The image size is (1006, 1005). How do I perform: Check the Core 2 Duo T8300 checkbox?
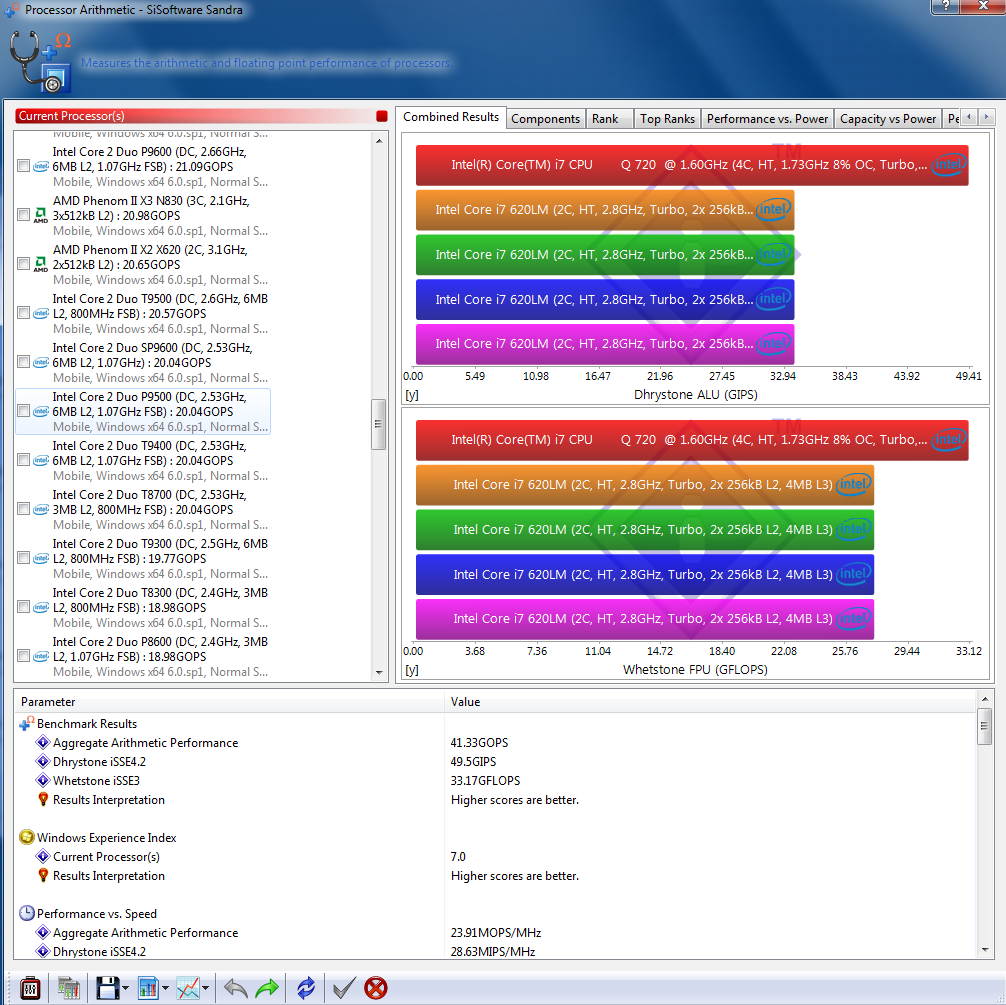(23, 607)
